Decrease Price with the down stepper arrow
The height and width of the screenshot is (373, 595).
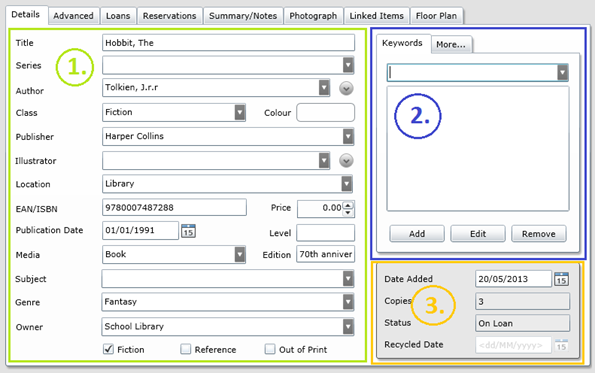click(348, 212)
